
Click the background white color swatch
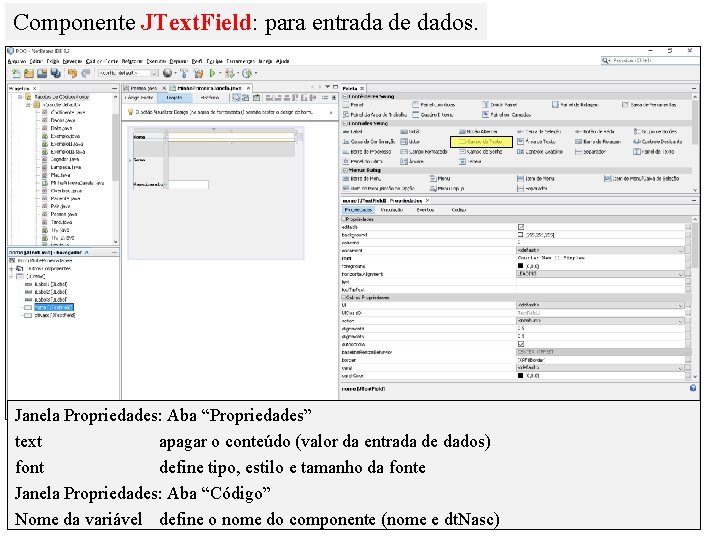(520, 235)
